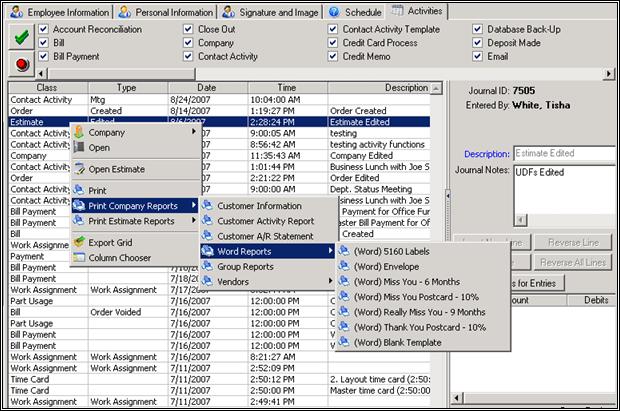Expand the Vendors submenu arrow
620x411 pixels.
click(331, 281)
